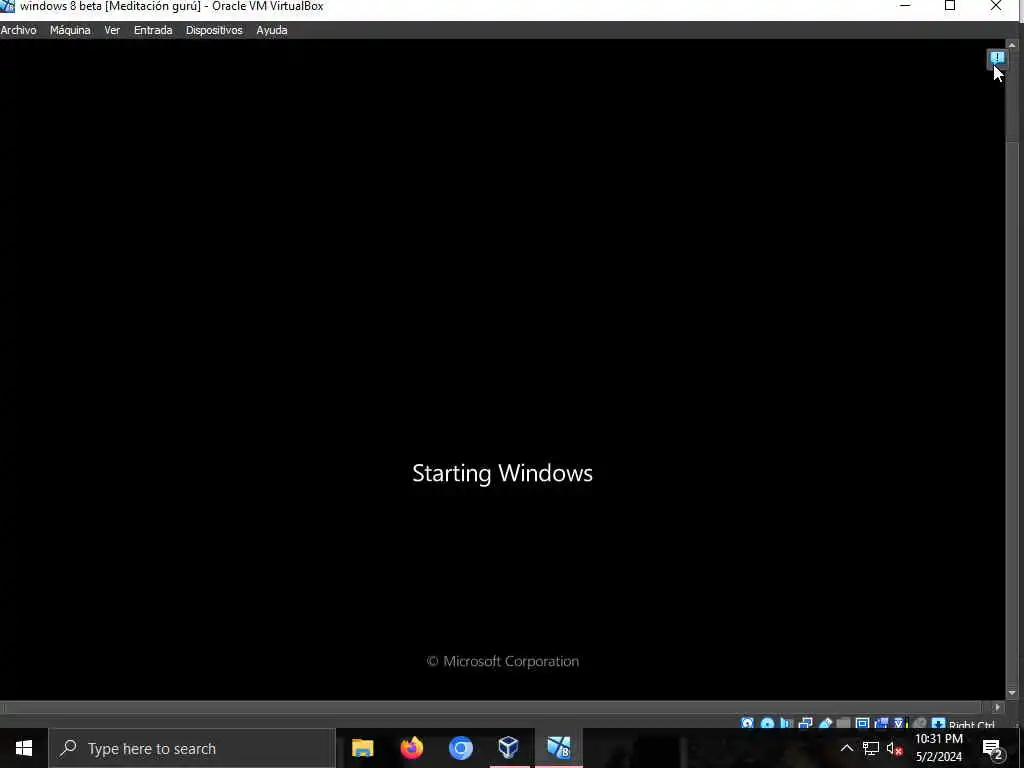Screen dimensions: 1024x768
Task: Open the Máquina menu
Action: (x=70, y=30)
